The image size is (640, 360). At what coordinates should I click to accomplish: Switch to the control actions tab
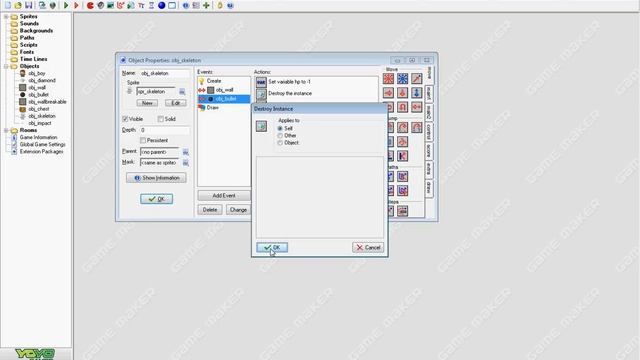pyautogui.click(x=429, y=131)
